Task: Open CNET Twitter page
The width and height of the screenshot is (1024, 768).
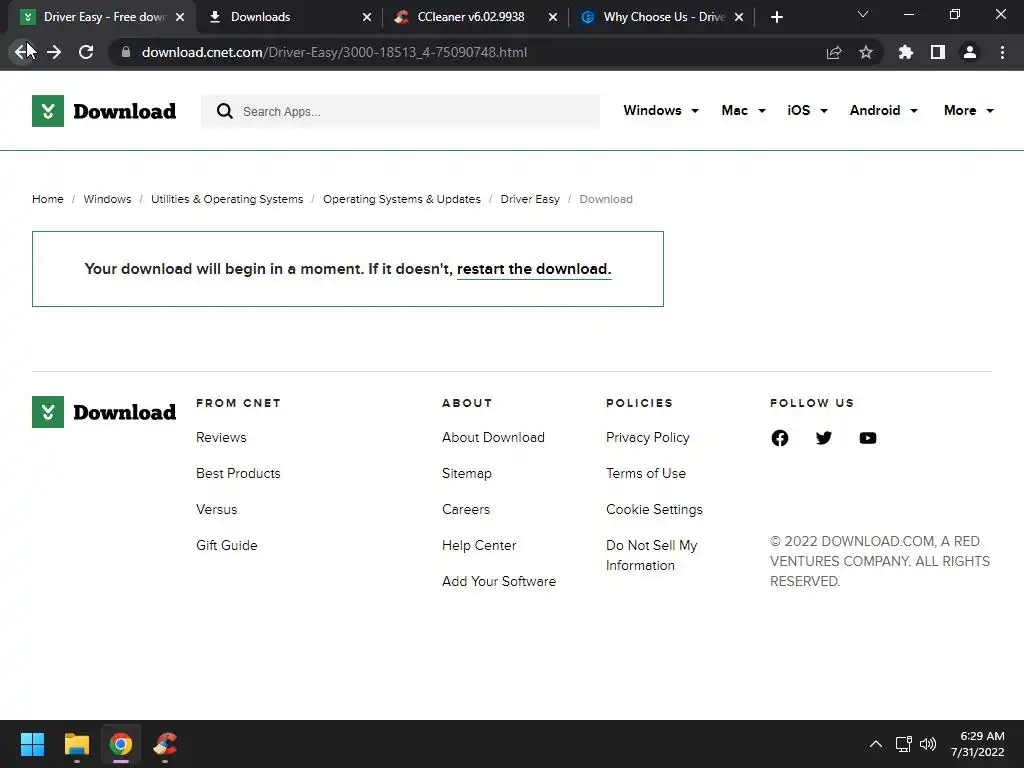Action: point(824,438)
